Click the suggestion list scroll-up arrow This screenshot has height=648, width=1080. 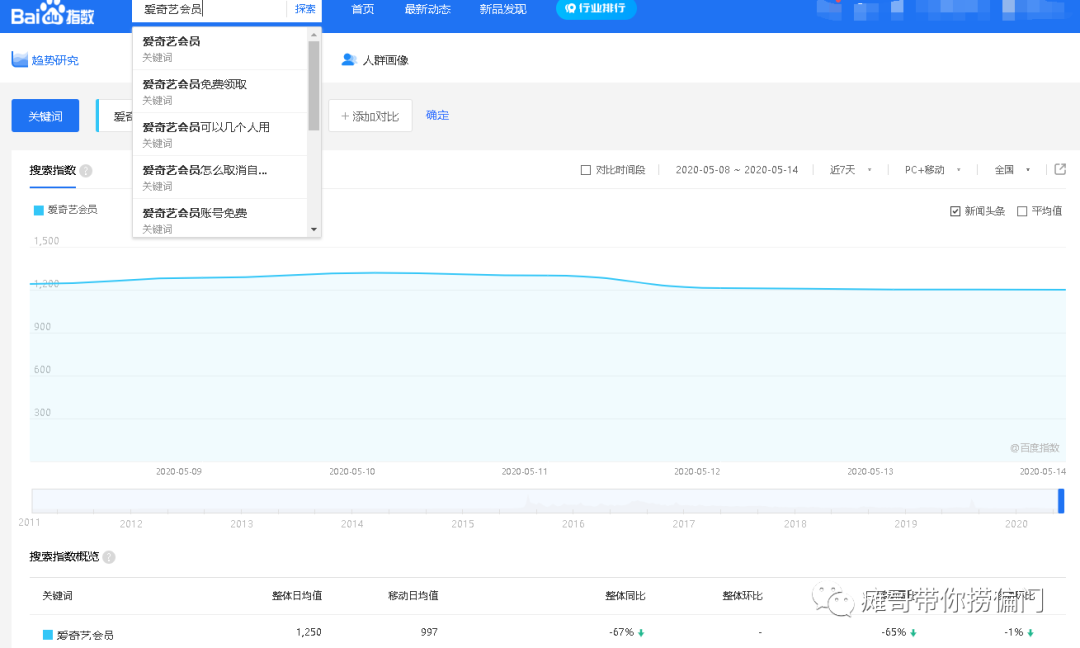pos(314,34)
